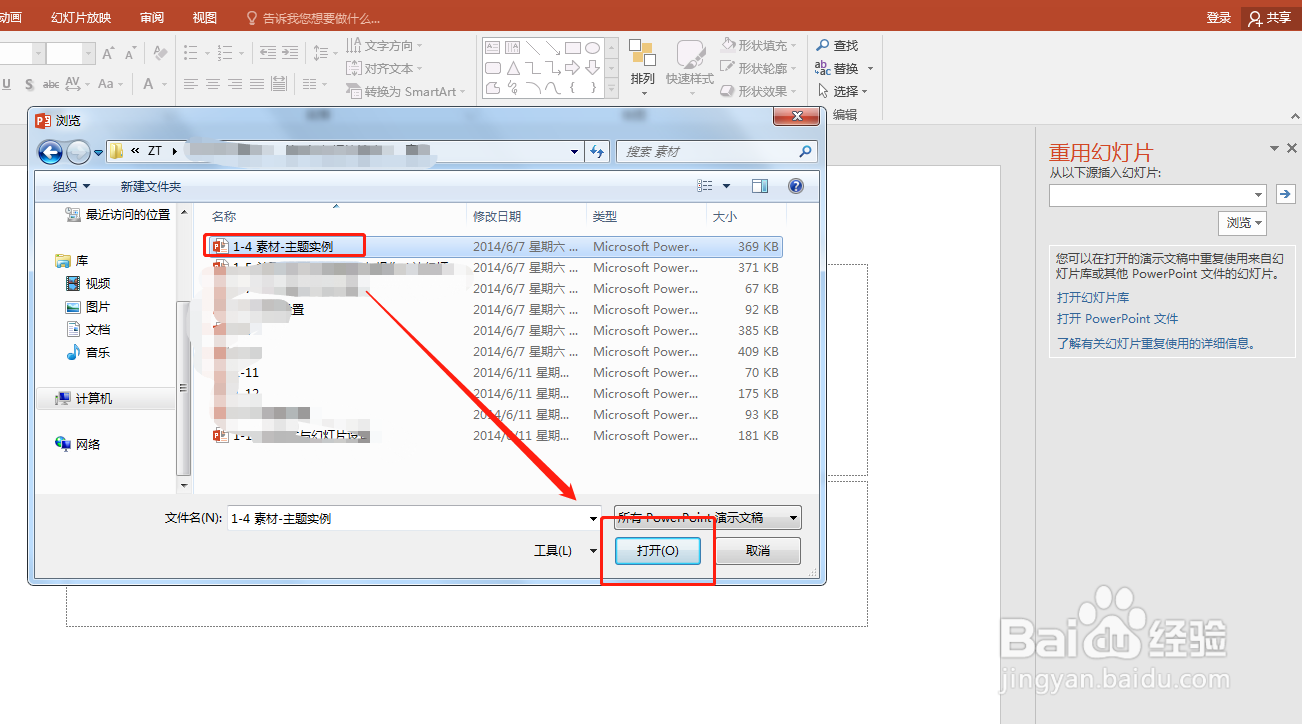1302x724 pixels.
Task: Click the 打开幻灯片库 link
Action: coord(1093,297)
